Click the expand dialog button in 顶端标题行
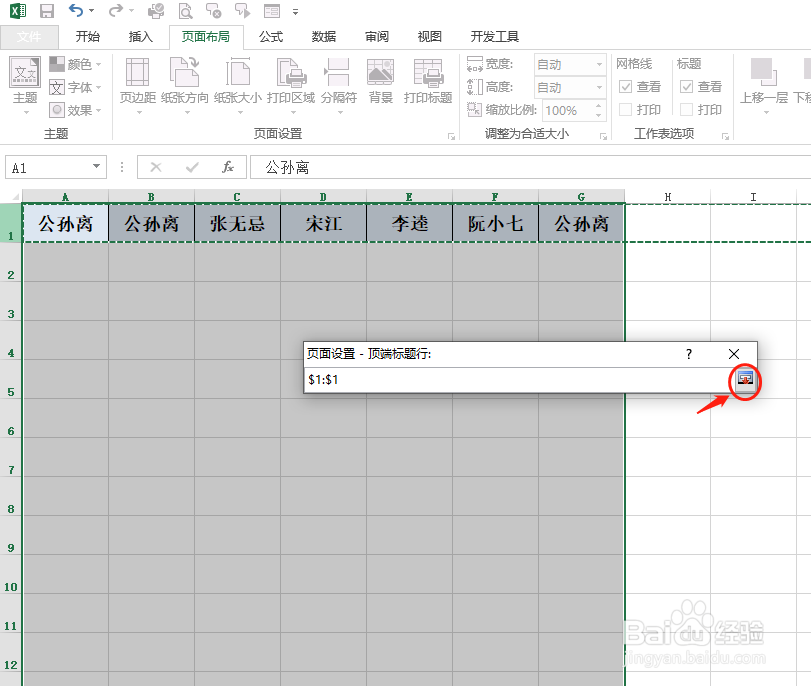 745,379
